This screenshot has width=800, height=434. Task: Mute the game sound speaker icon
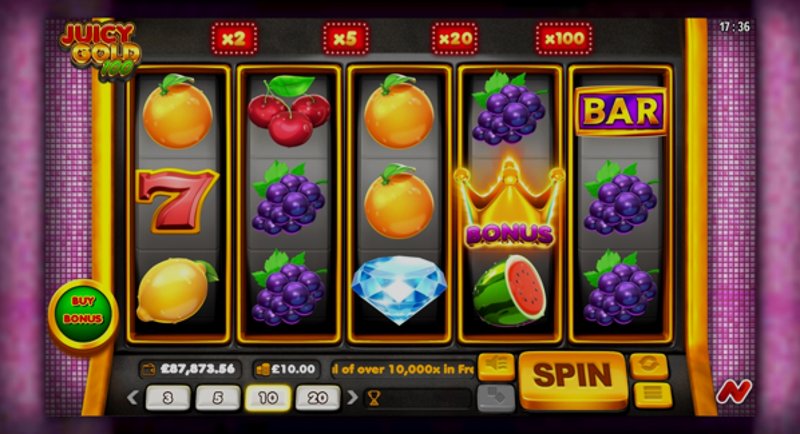(x=496, y=366)
